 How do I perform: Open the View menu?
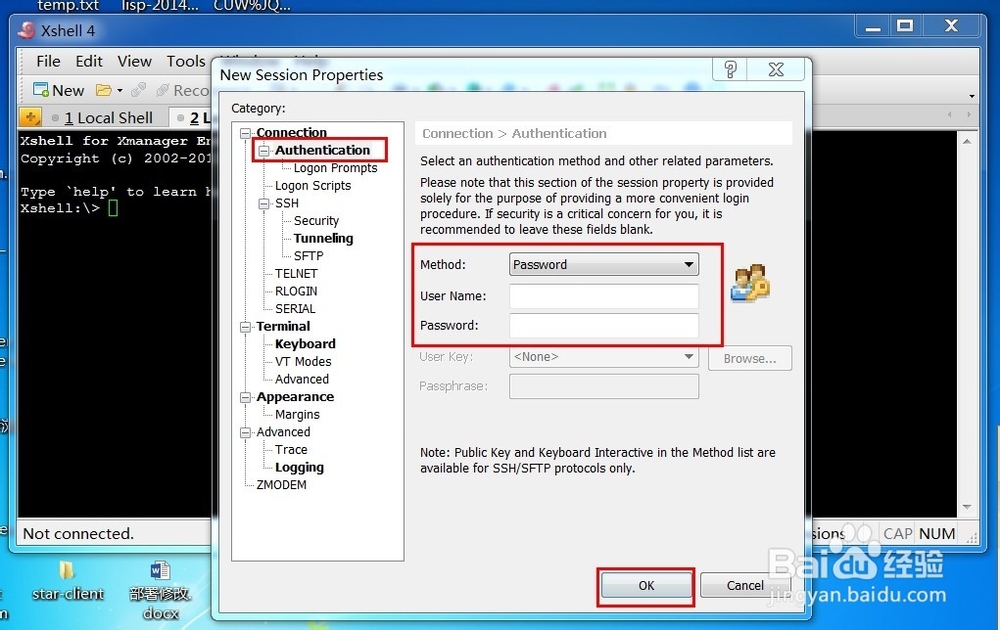coord(135,61)
